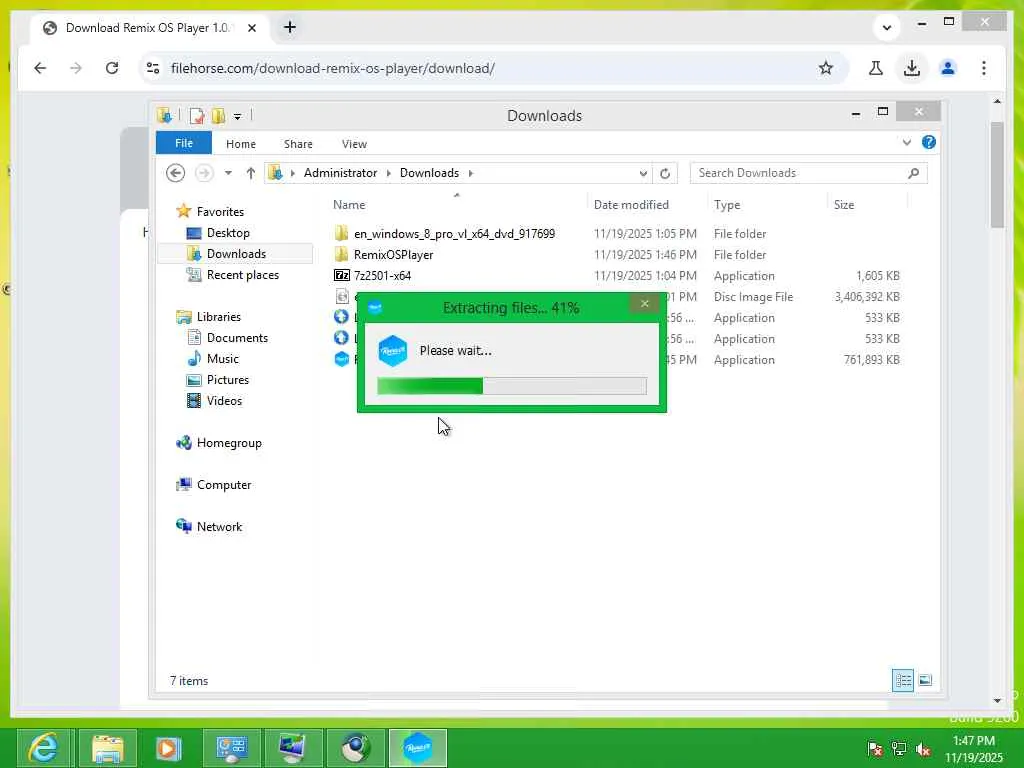Select Network in navigation pane
This screenshot has width=1024, height=768.
pos(219,526)
